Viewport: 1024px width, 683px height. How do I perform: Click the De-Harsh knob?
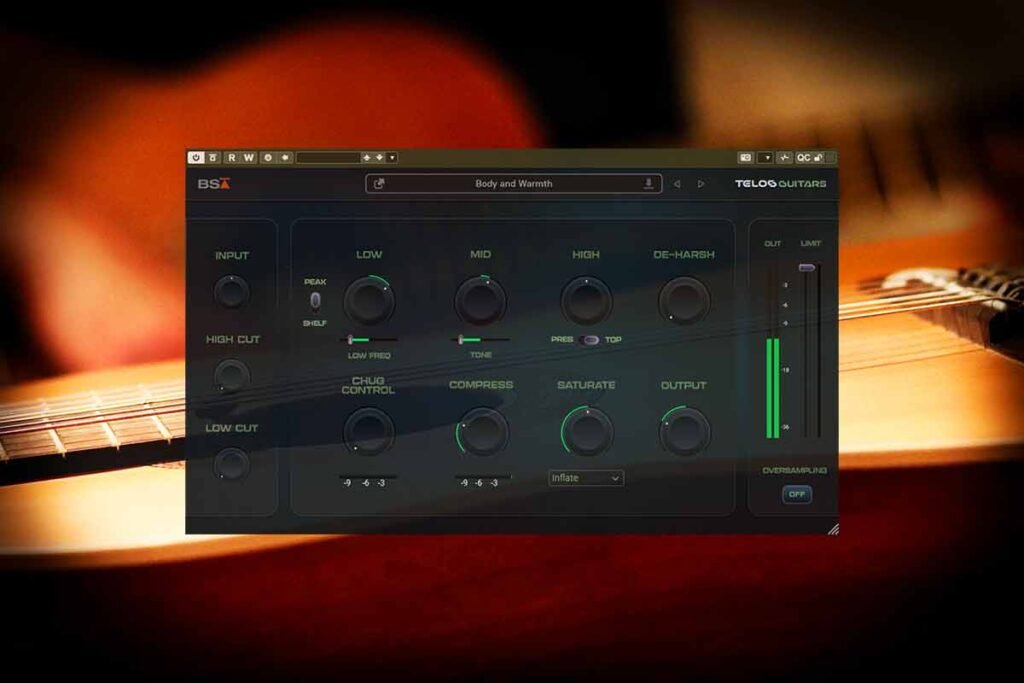tap(684, 301)
